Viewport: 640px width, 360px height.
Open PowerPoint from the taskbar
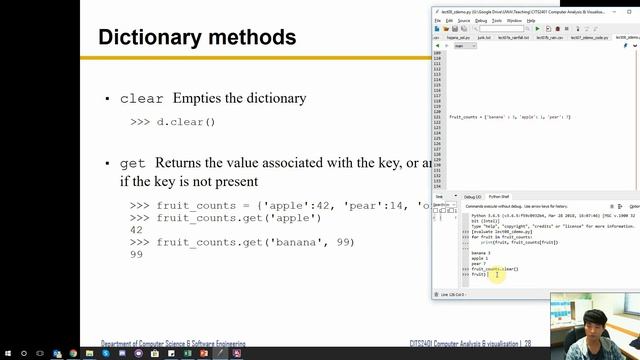pyautogui.click(x=204, y=353)
